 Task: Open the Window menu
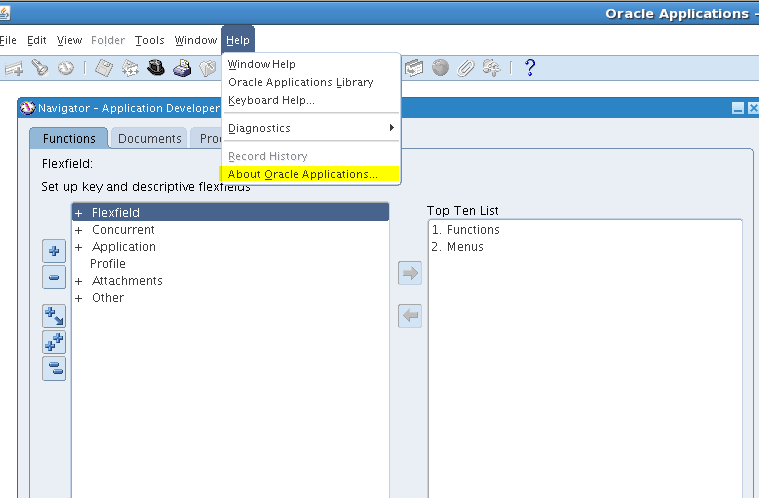[x=196, y=40]
